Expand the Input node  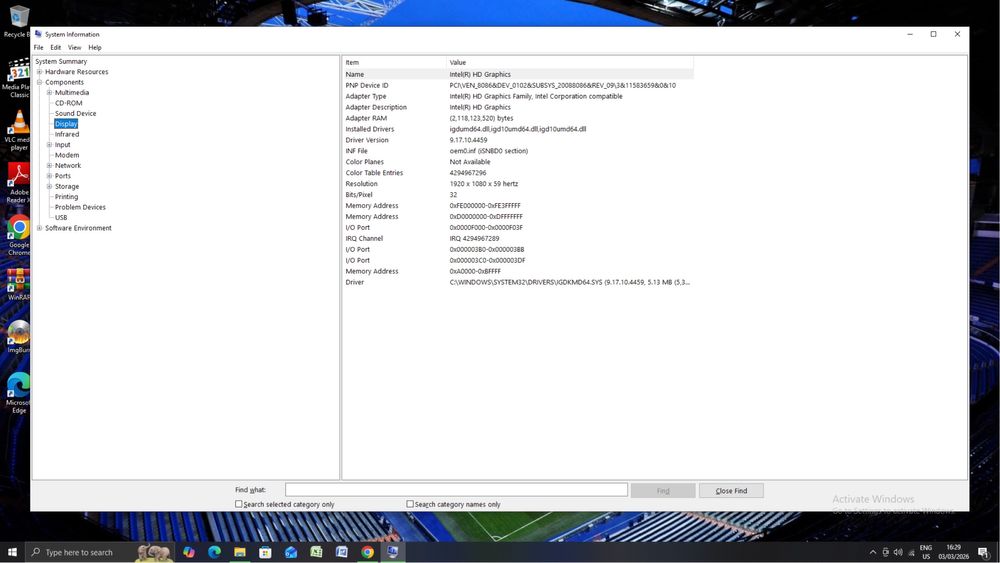point(49,145)
